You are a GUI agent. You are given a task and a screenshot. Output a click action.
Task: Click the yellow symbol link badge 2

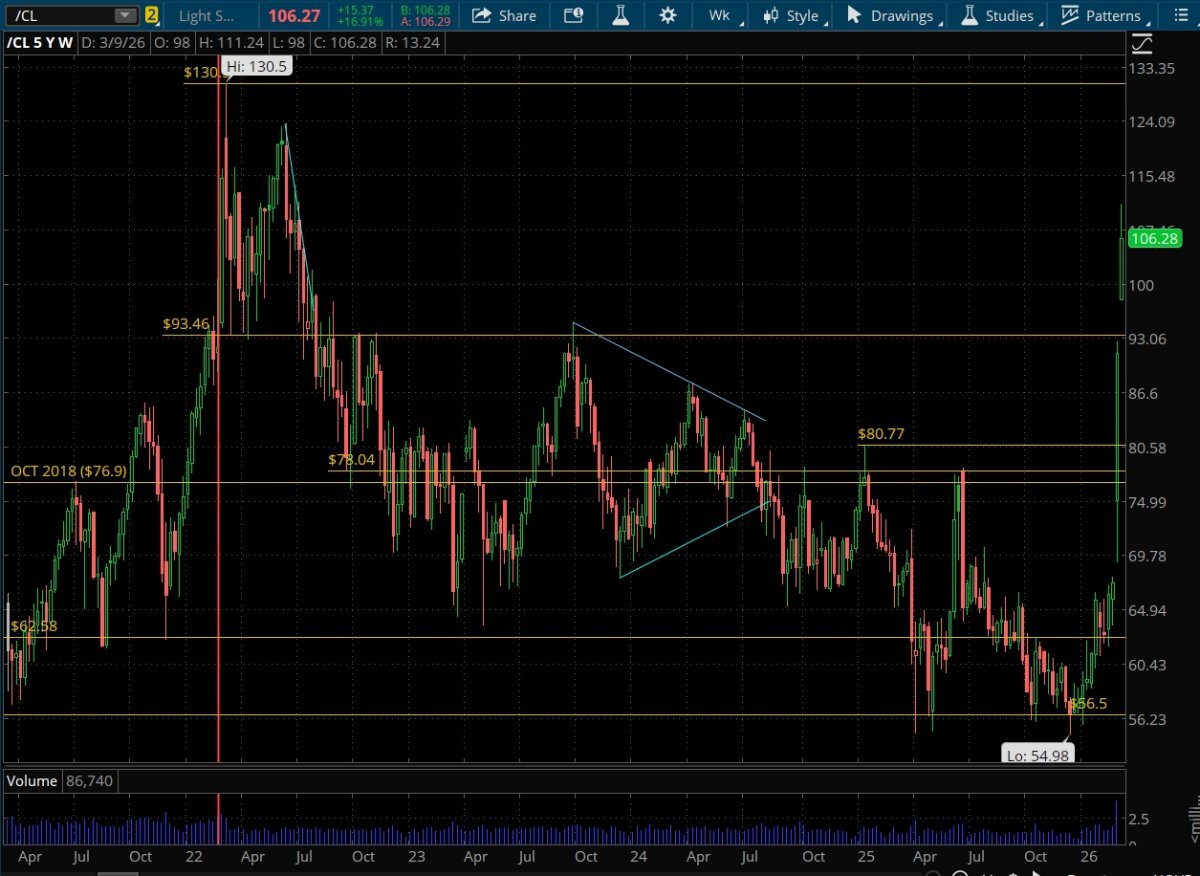[151, 15]
